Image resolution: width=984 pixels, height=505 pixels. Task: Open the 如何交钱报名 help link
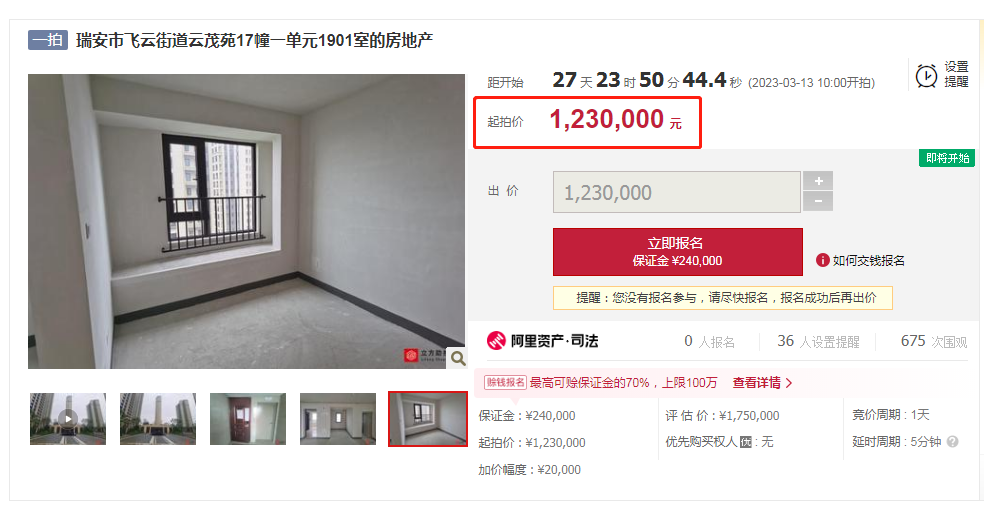coord(868,261)
